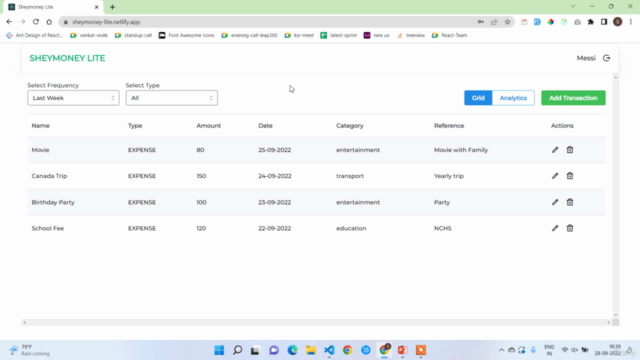Edit the Birthday Party transaction

[x=555, y=202]
